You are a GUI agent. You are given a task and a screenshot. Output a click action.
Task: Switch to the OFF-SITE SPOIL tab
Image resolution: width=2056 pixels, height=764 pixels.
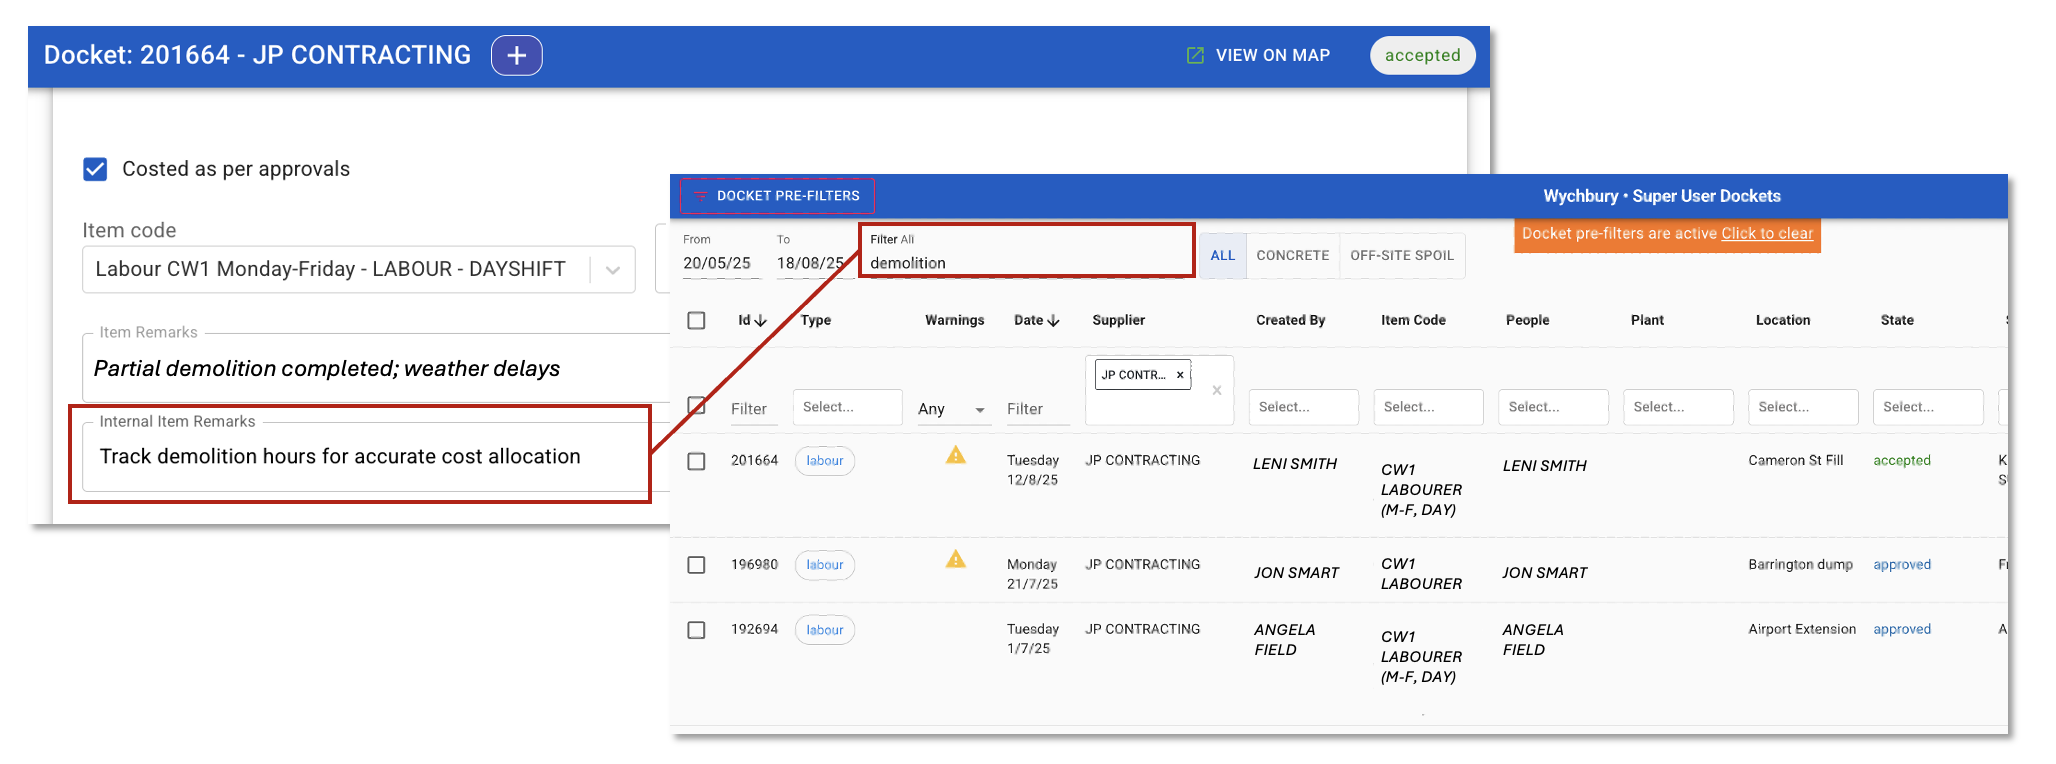pos(1401,256)
